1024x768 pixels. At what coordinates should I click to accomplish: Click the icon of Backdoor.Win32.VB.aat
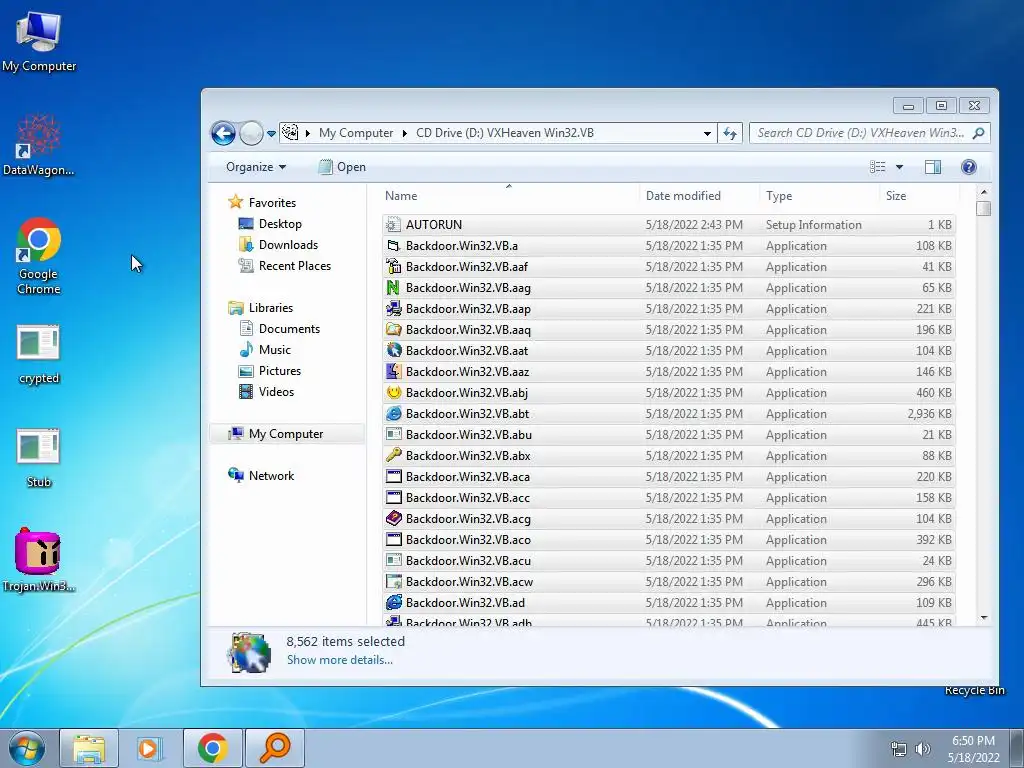coord(392,351)
